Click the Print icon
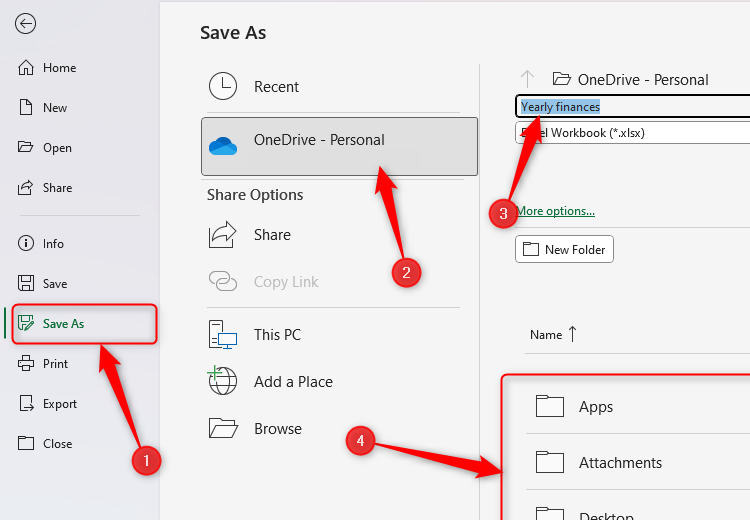750x520 pixels. click(x=26, y=364)
